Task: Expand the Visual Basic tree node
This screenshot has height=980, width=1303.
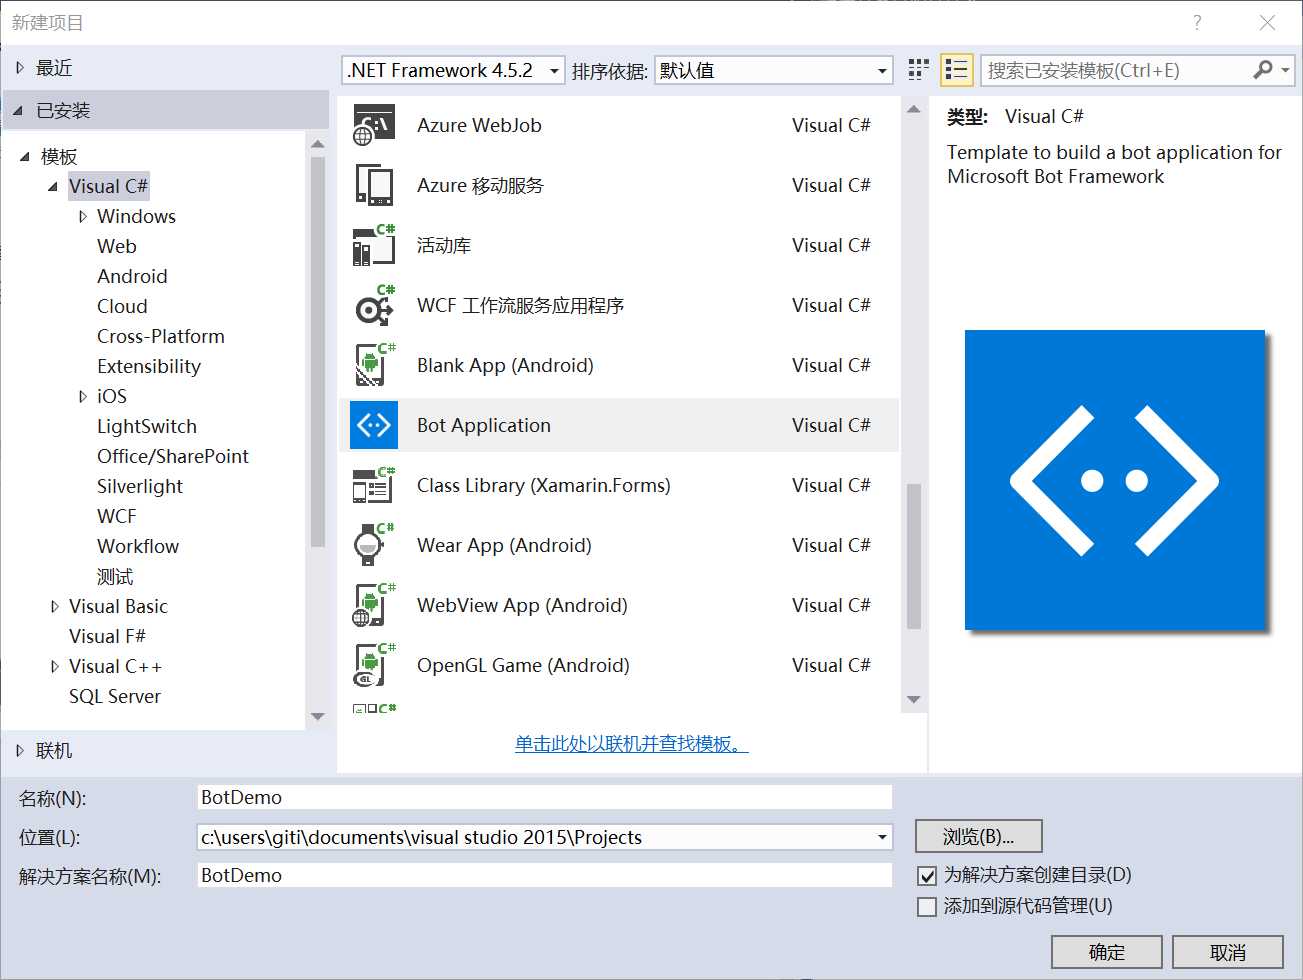Action: (x=54, y=606)
